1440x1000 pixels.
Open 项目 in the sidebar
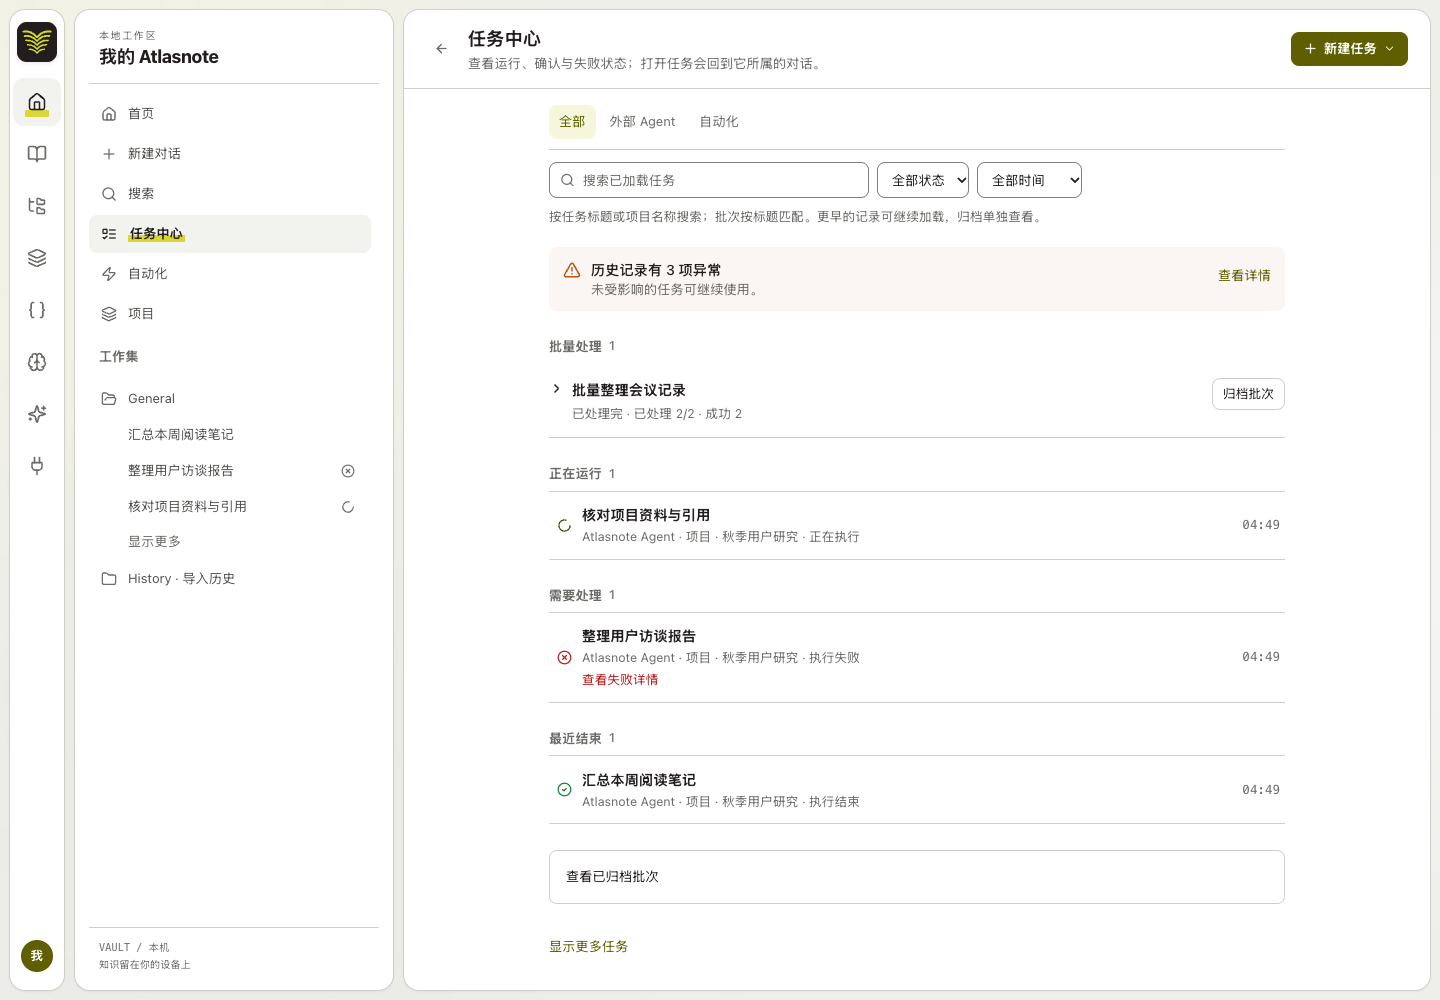click(x=230, y=314)
